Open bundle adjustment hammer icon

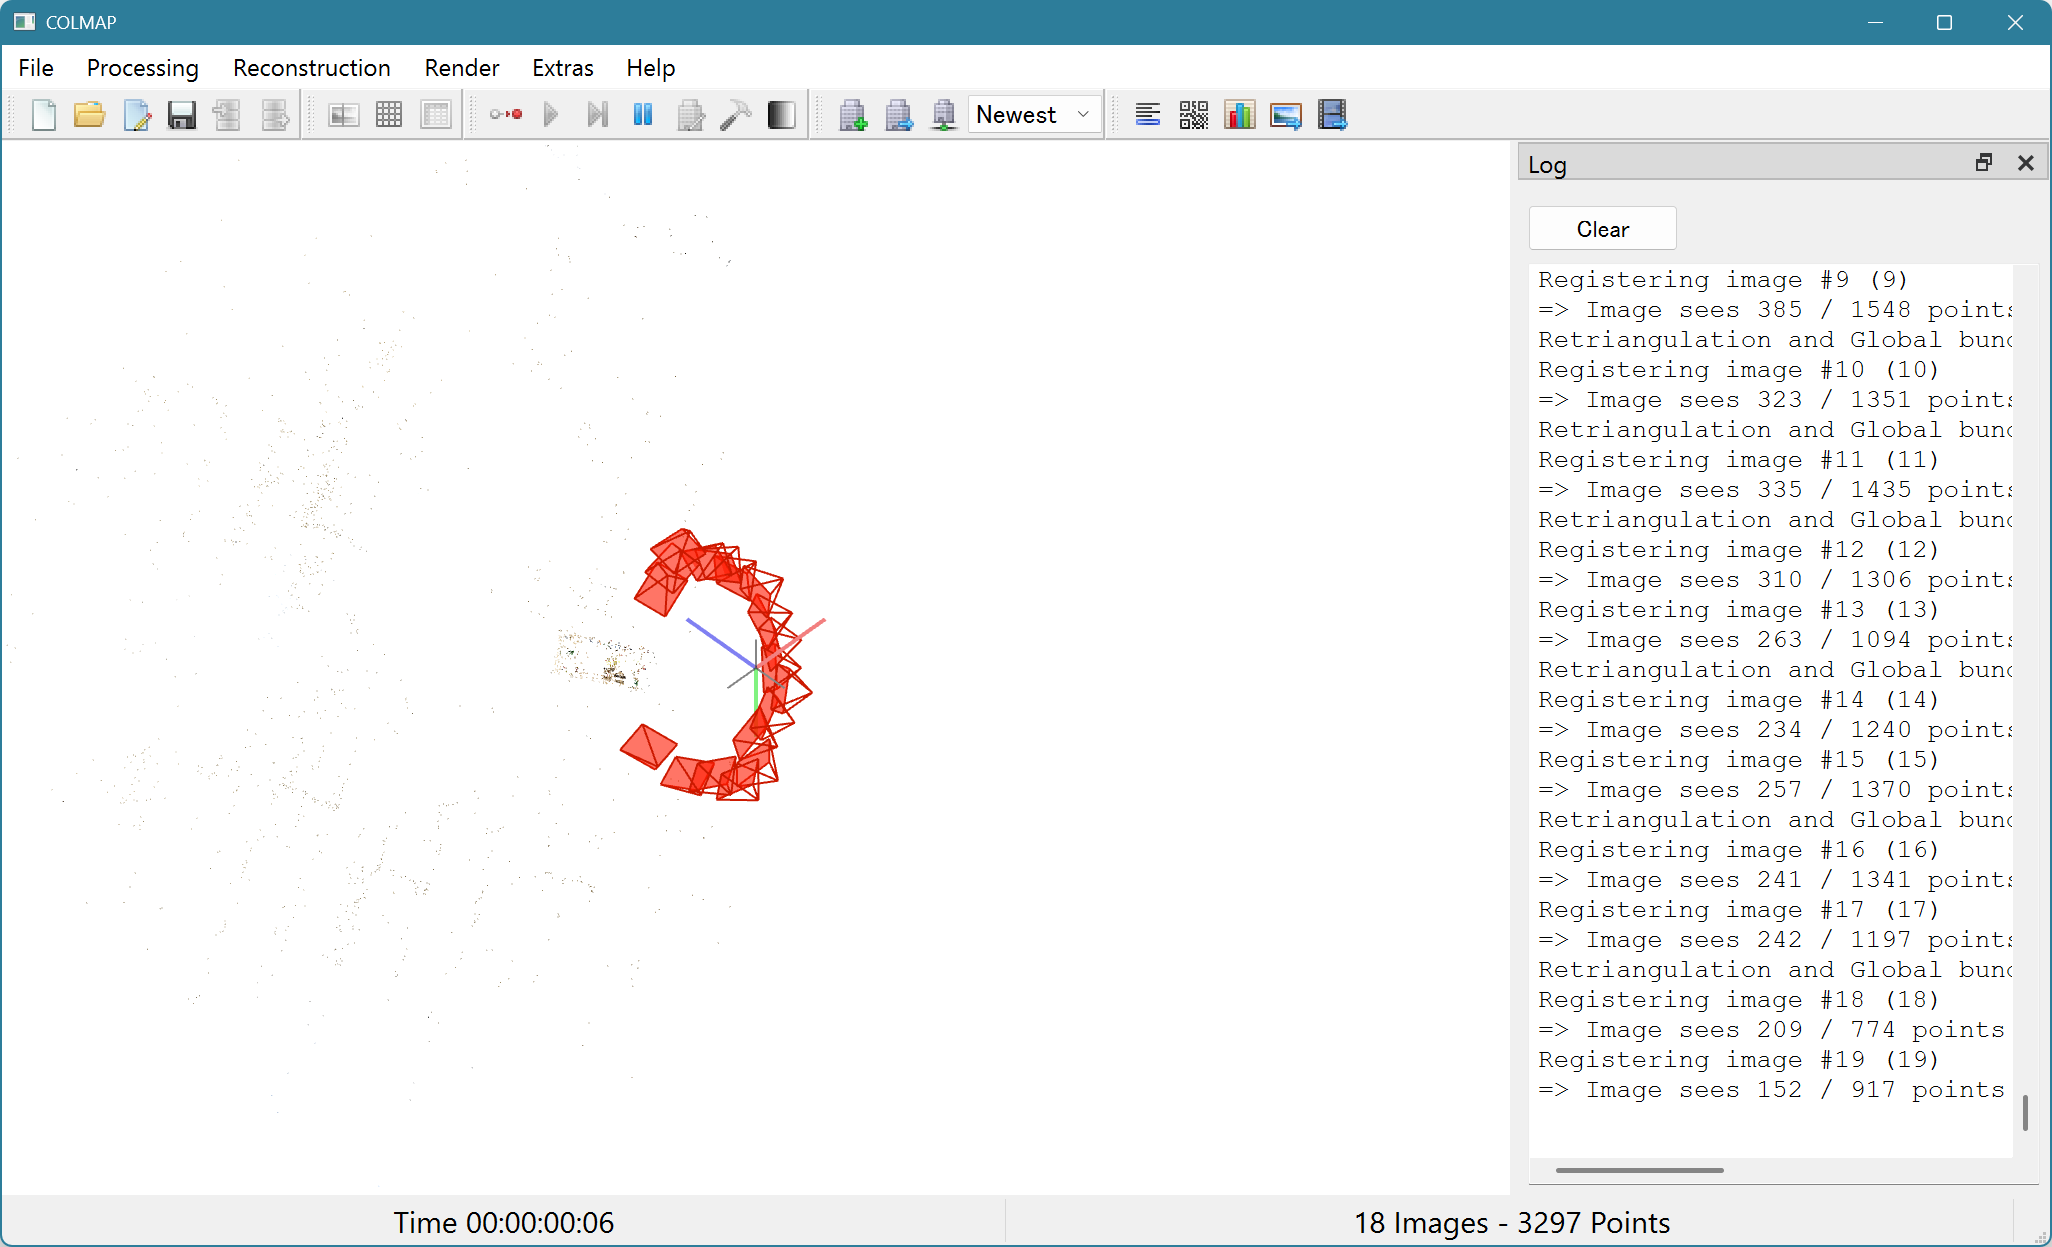pyautogui.click(x=735, y=115)
